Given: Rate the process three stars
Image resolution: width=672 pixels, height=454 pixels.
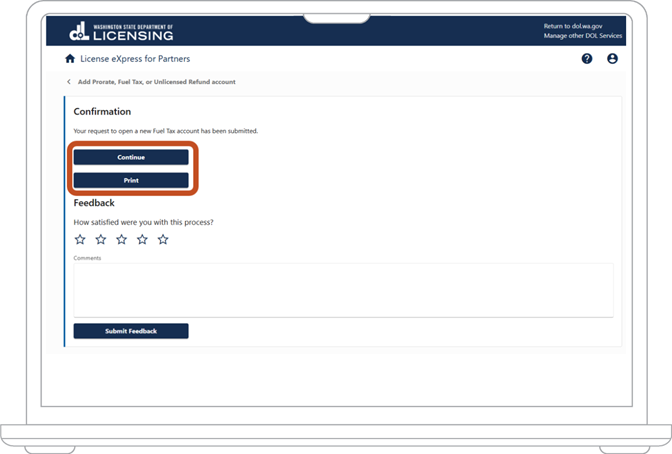Looking at the screenshot, I should (122, 239).
